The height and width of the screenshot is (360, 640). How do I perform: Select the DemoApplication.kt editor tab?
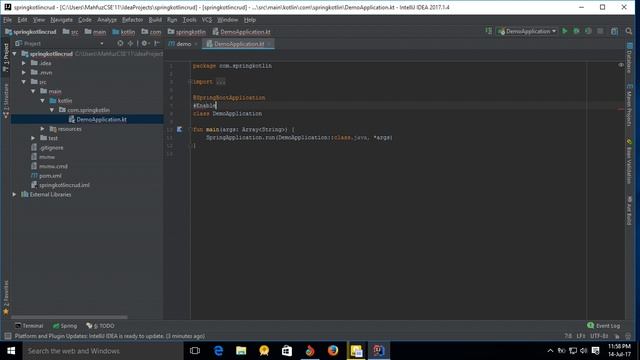click(238, 44)
